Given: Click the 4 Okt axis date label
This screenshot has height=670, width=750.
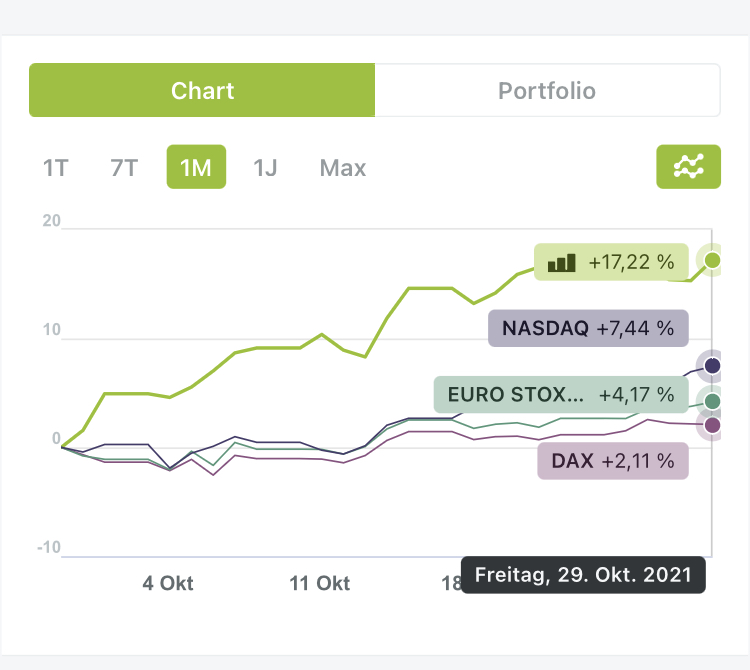Looking at the screenshot, I should coord(168,583).
